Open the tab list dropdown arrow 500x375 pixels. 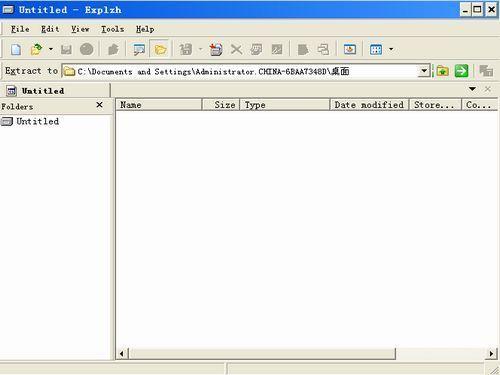coord(472,89)
